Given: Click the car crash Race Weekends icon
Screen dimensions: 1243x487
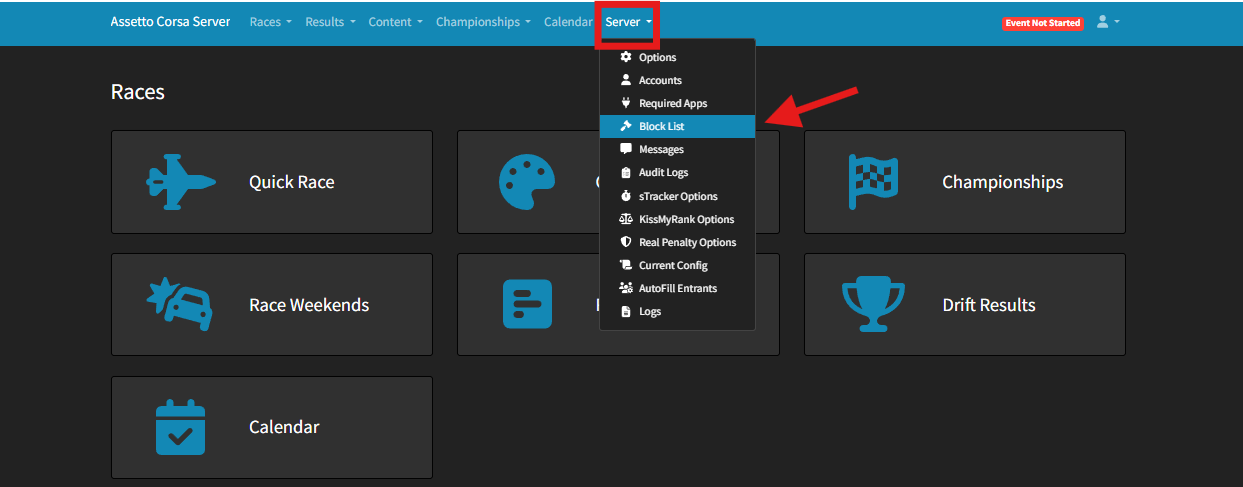Looking at the screenshot, I should 180,304.
